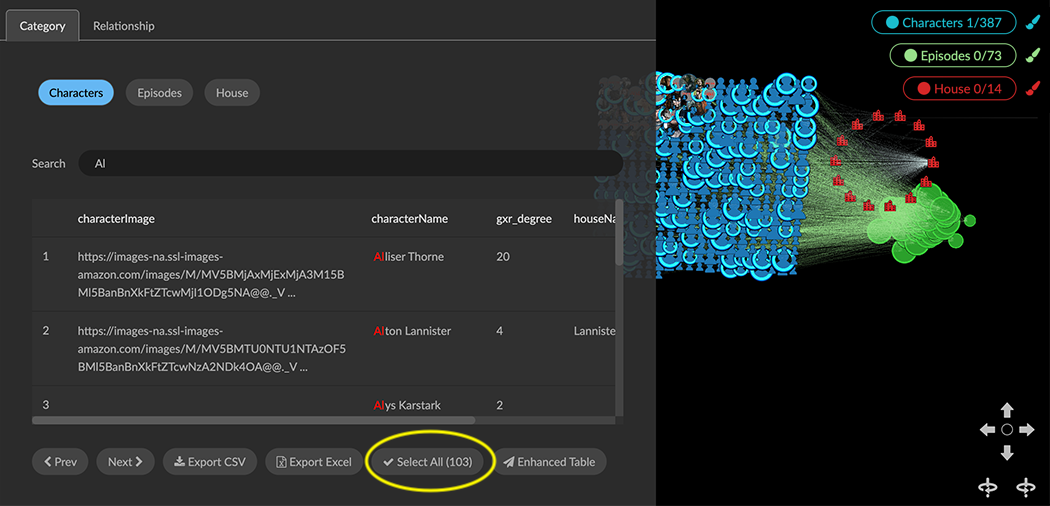Viewport: 1050px width, 506px height.
Task: Recenter graph with center circle control
Action: (x=1006, y=430)
